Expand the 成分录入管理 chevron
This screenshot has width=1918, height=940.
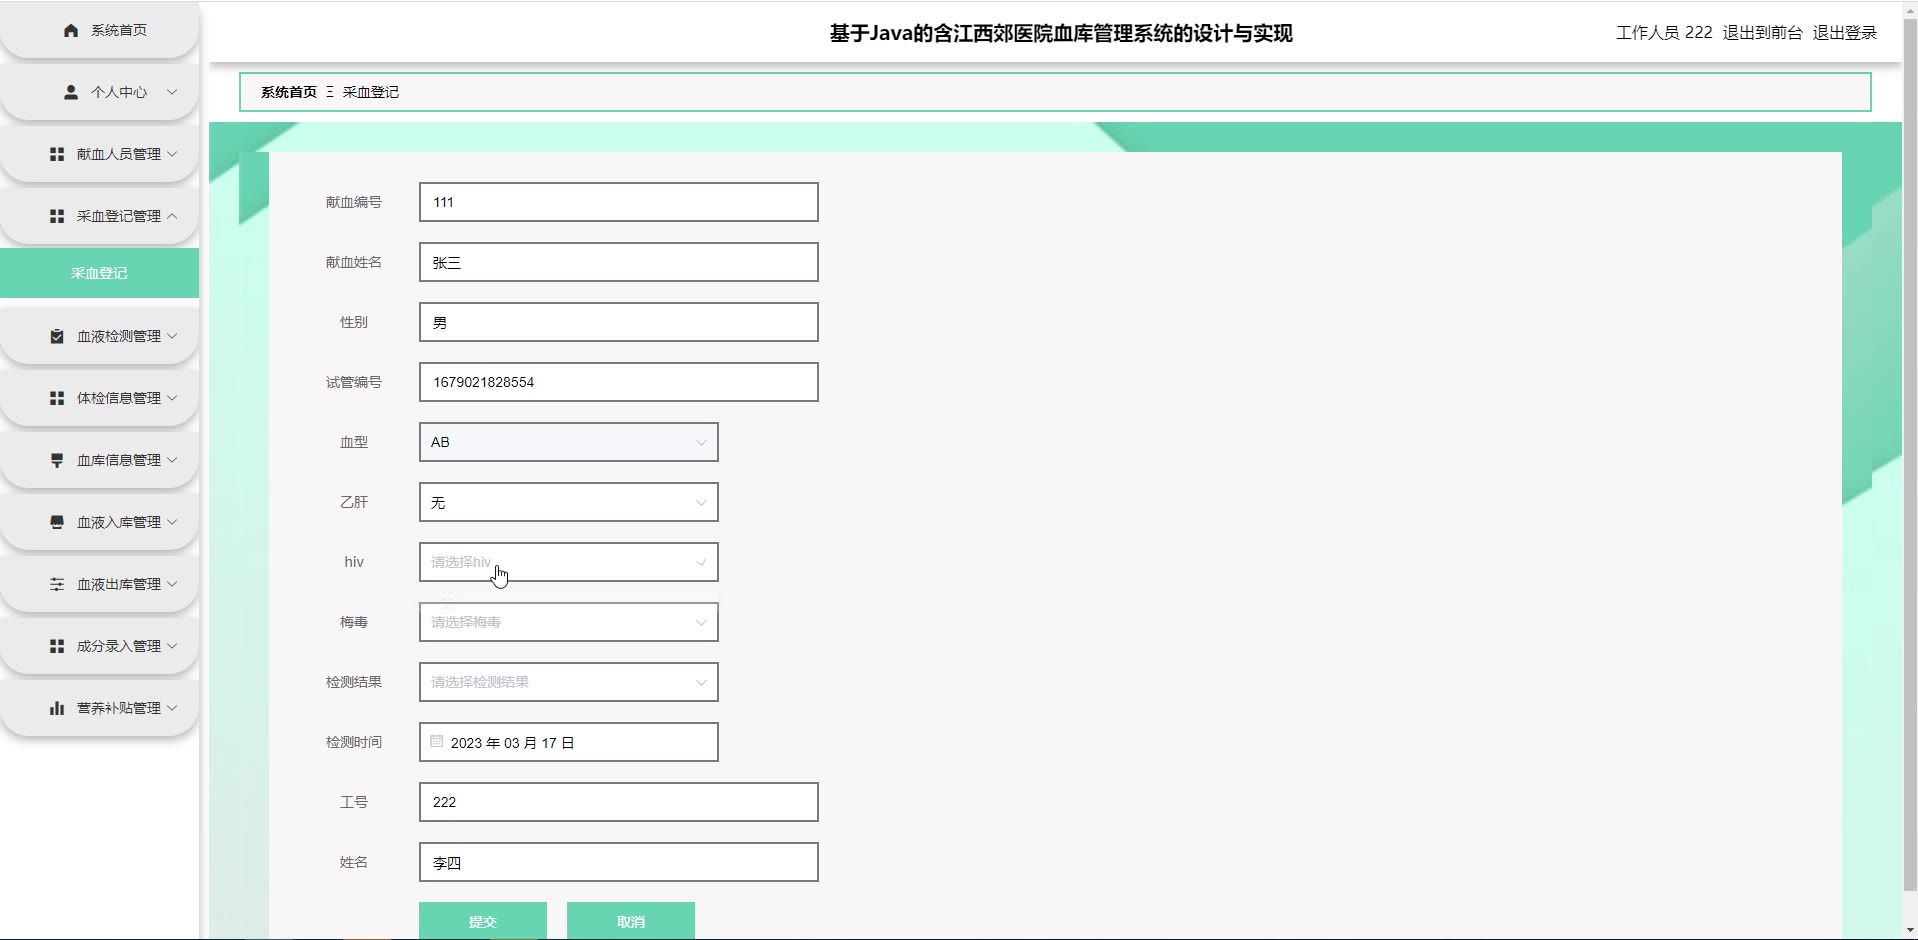click(172, 646)
